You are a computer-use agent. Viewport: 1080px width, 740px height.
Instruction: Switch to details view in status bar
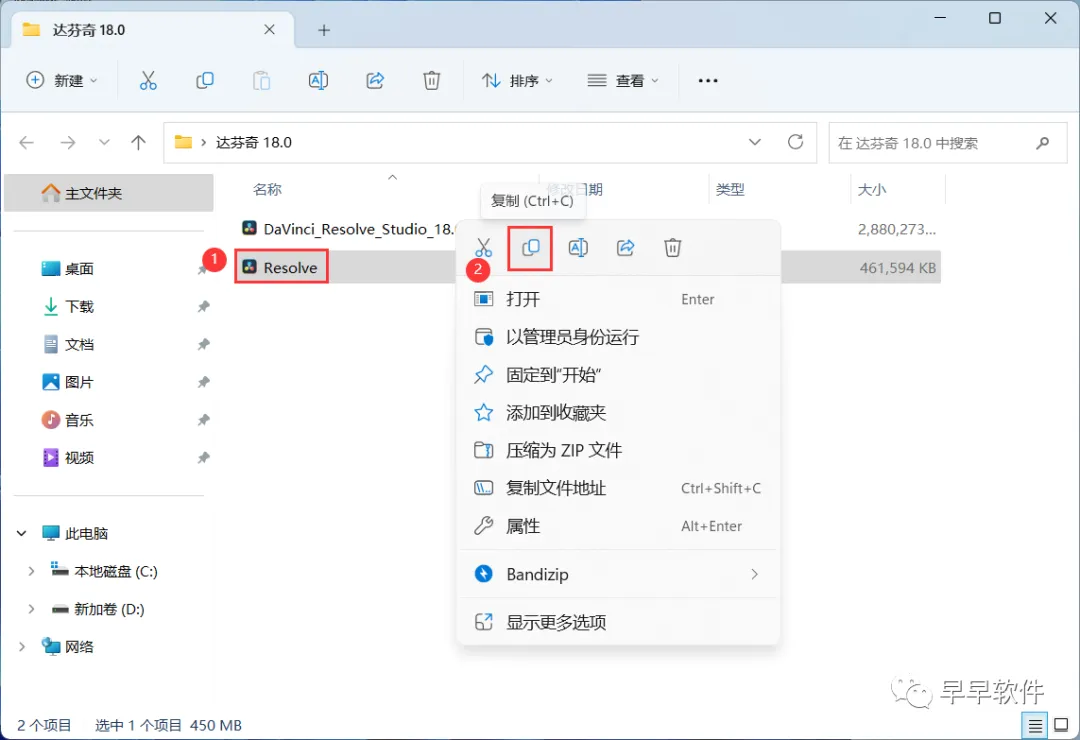click(1035, 726)
